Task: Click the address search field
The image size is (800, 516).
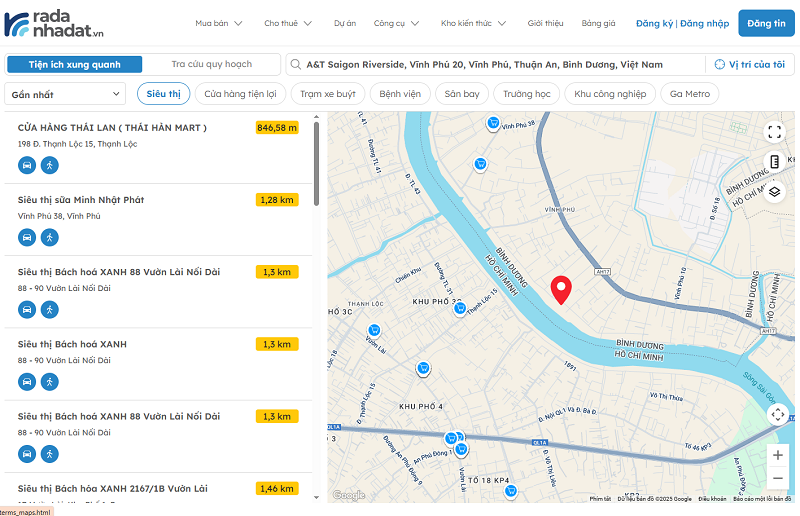Action: (490, 64)
